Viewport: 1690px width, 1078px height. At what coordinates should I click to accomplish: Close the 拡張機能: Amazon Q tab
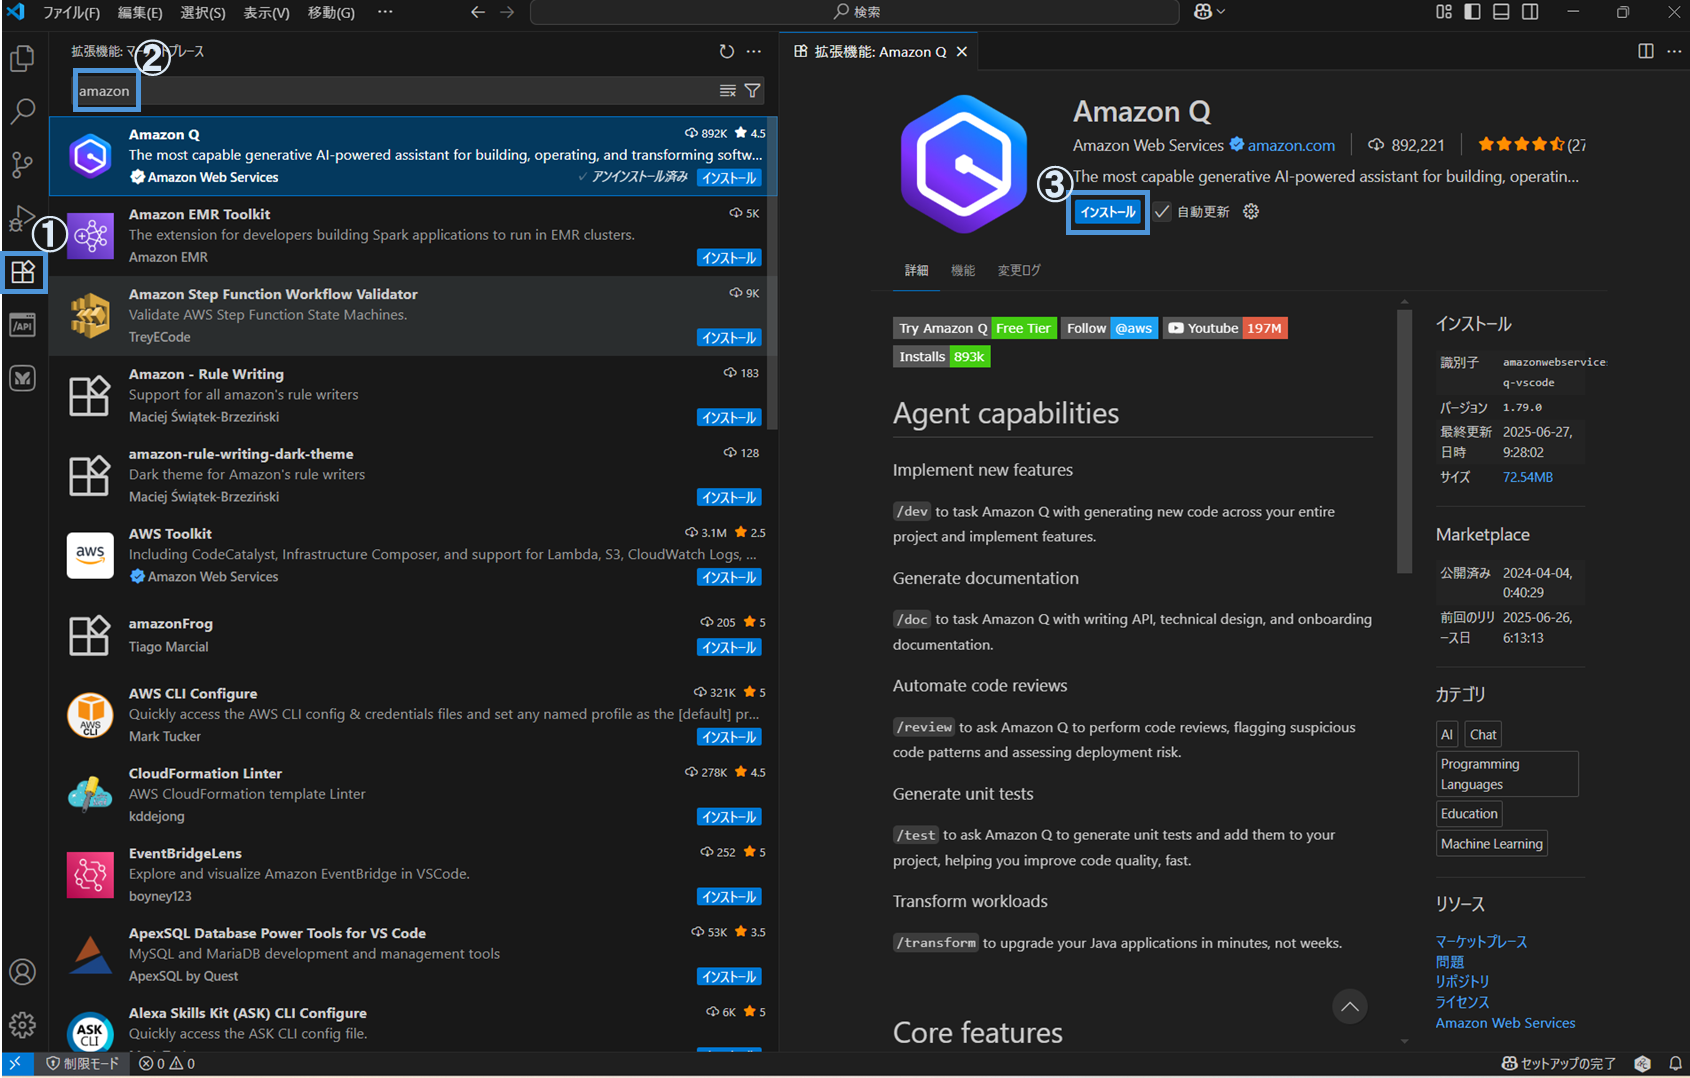point(962,51)
